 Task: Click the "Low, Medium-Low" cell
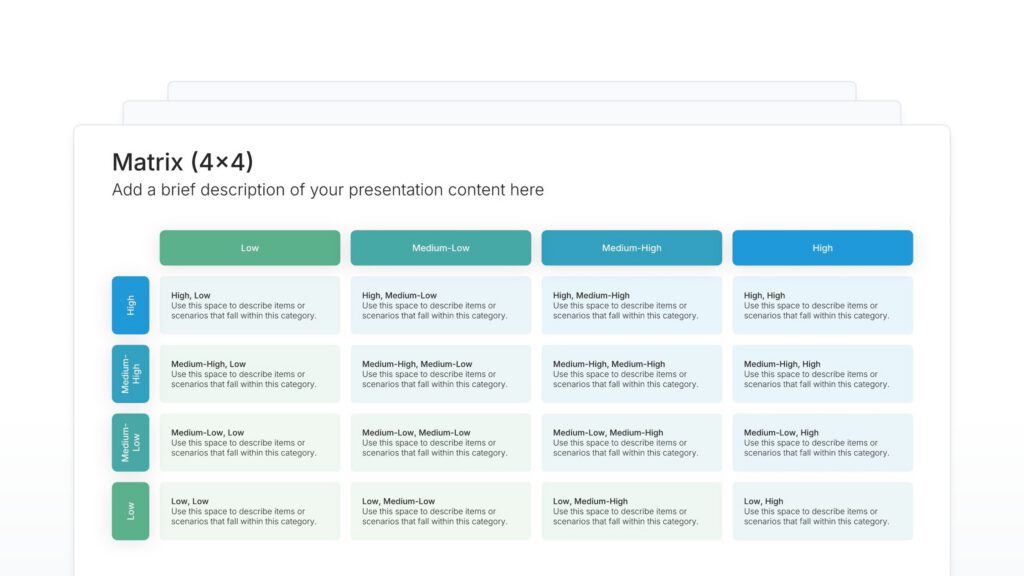tap(440, 511)
